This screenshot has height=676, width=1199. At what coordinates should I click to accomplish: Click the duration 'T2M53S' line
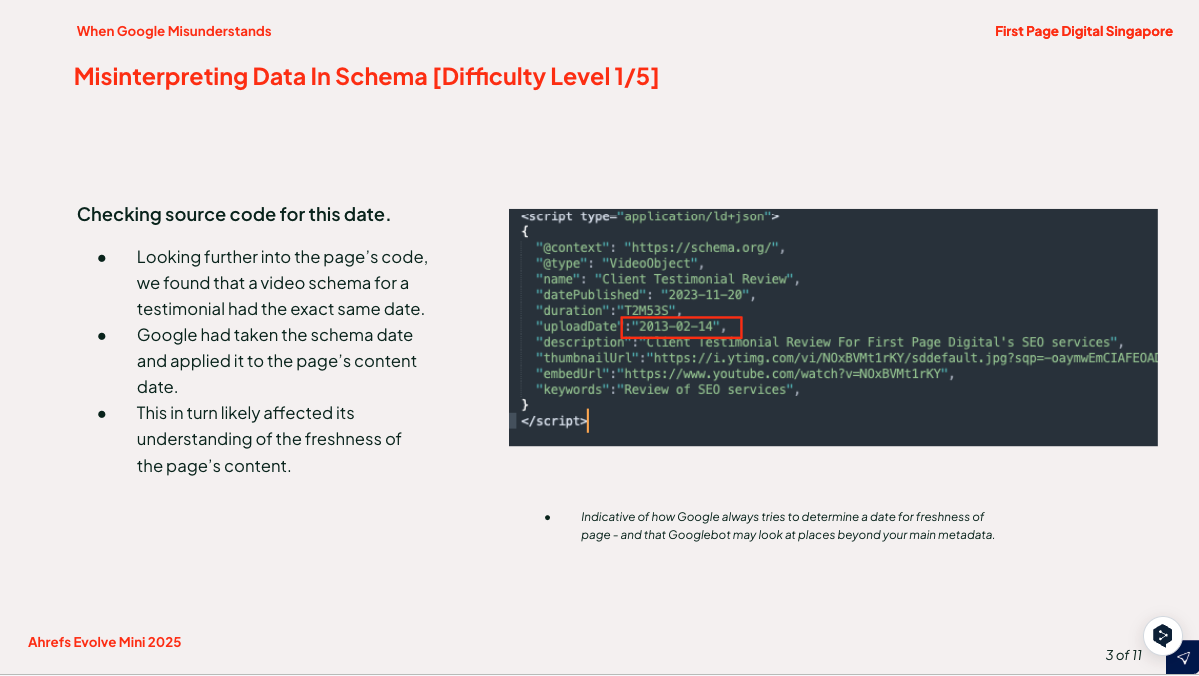609,310
